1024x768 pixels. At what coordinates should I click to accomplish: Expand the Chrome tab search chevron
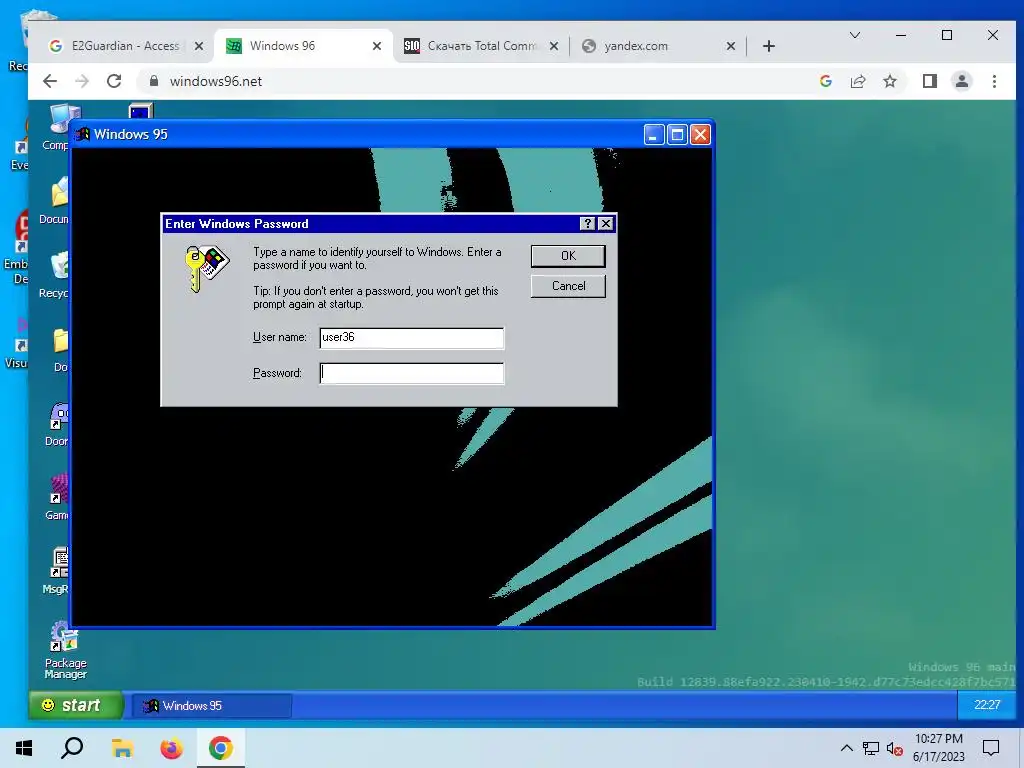(x=855, y=35)
